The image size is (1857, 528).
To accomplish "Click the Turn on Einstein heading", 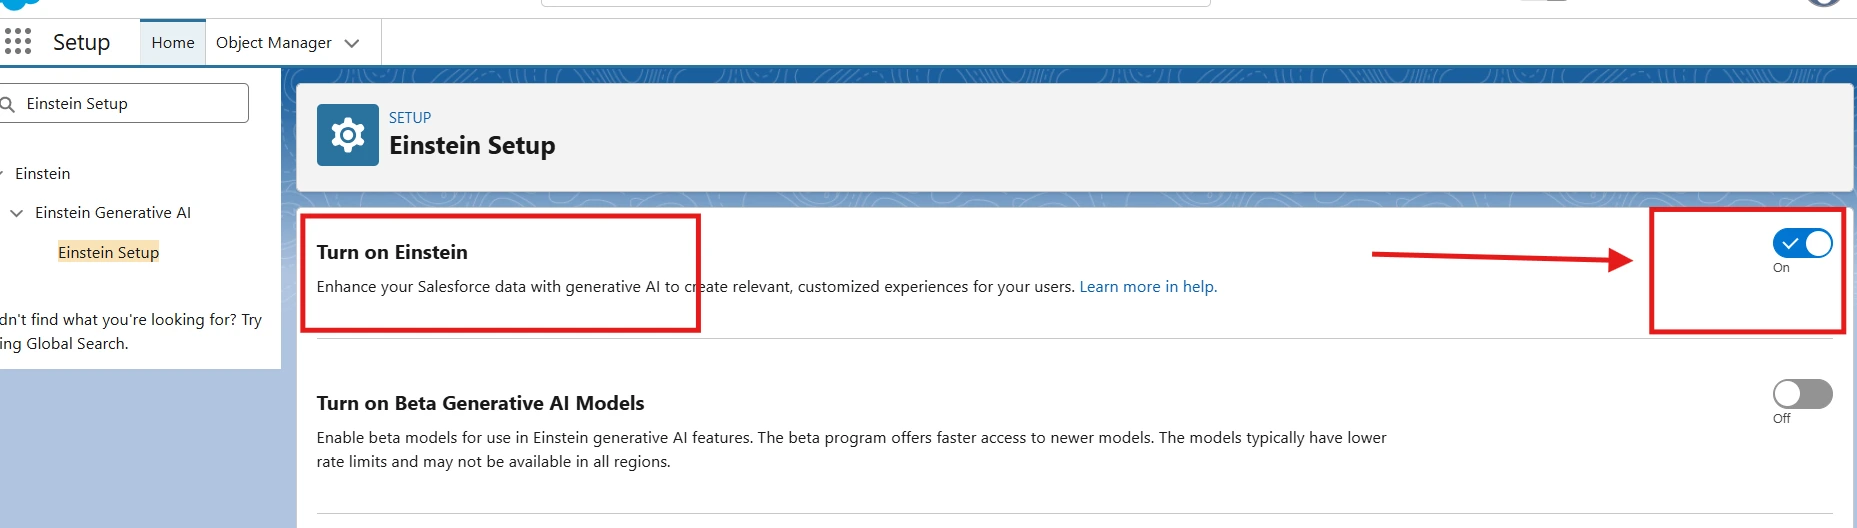I will point(392,252).
